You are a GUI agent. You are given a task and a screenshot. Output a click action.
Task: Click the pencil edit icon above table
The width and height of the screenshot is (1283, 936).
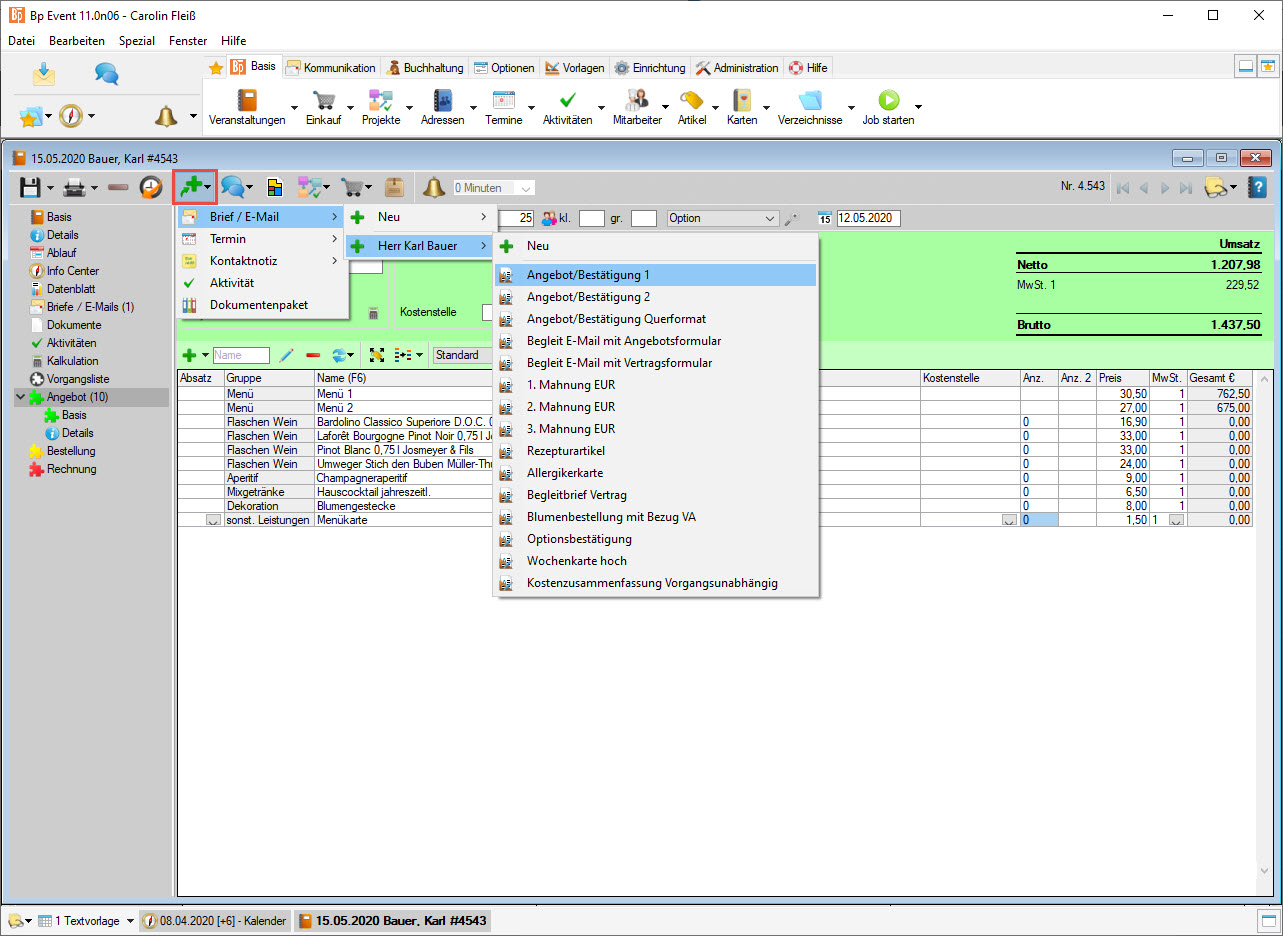pyautogui.click(x=286, y=355)
